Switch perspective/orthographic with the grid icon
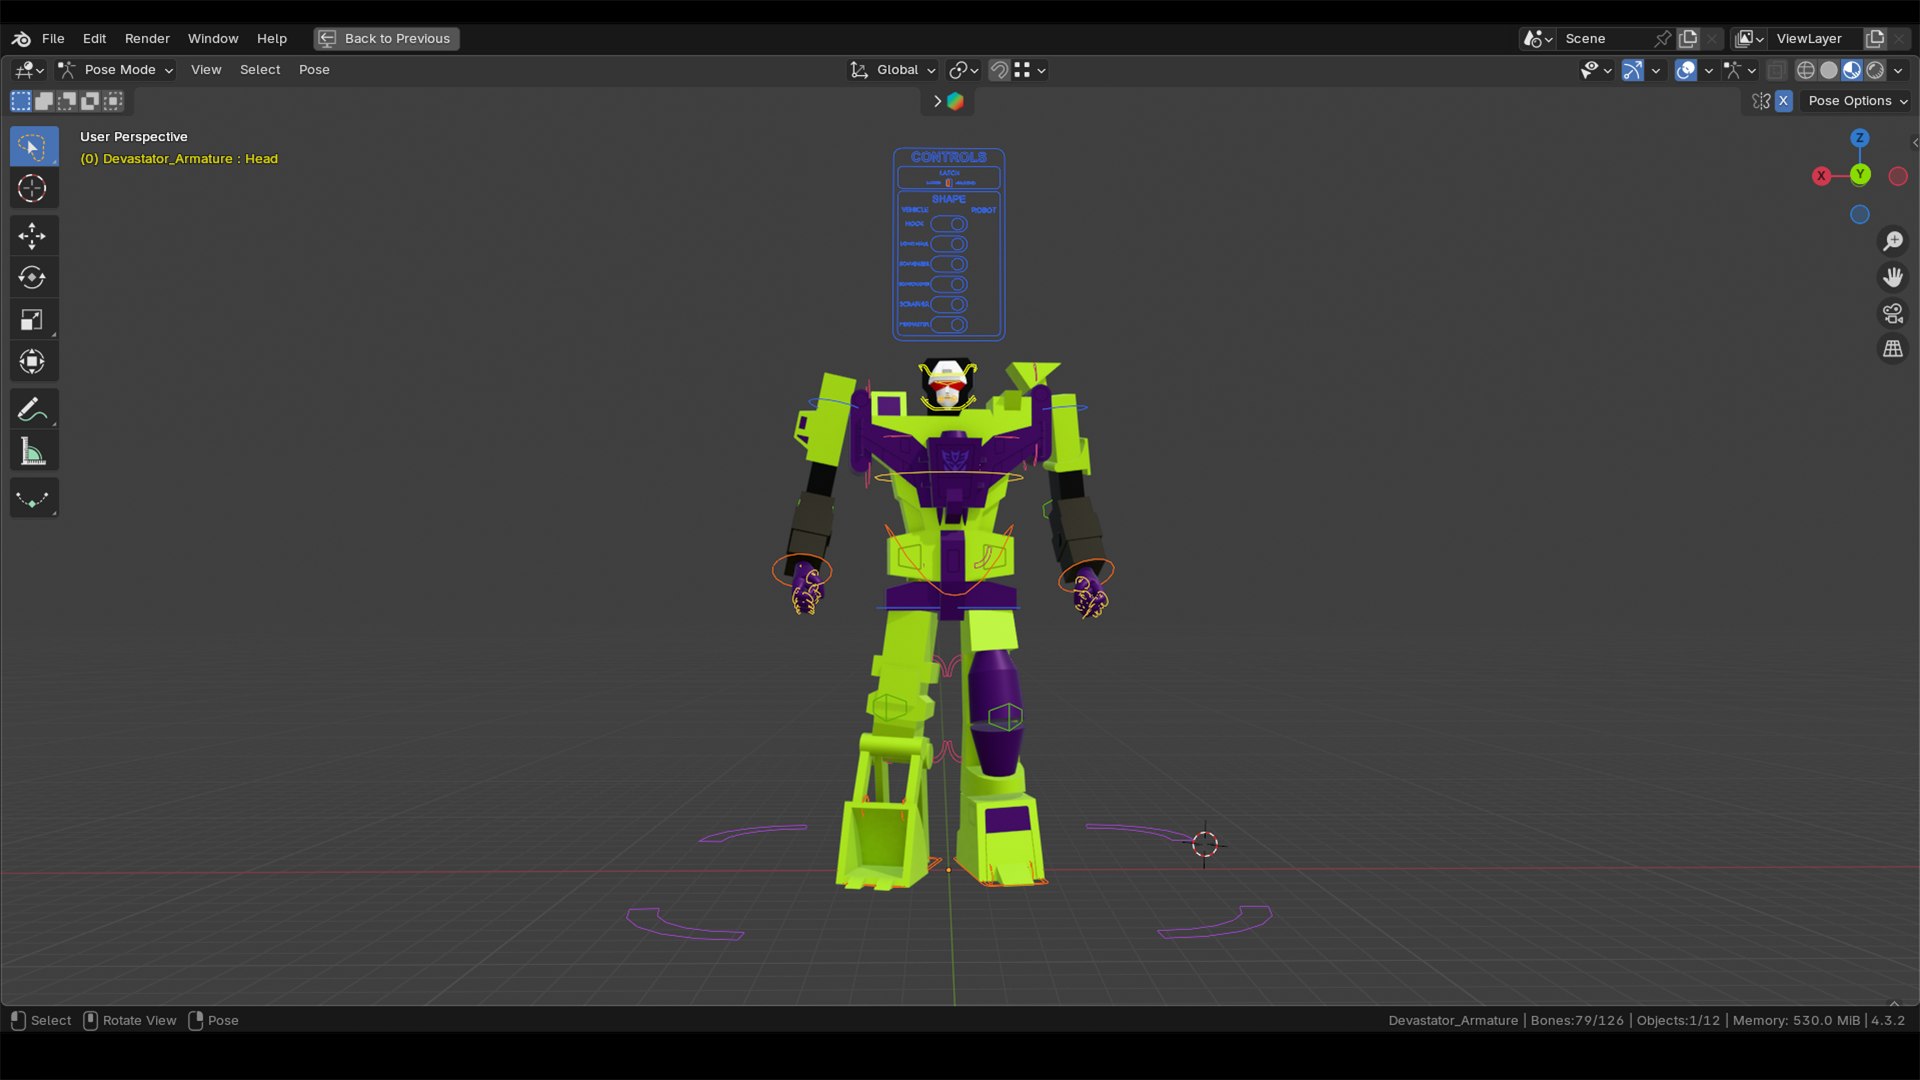The height and width of the screenshot is (1080, 1920). 1893,350
